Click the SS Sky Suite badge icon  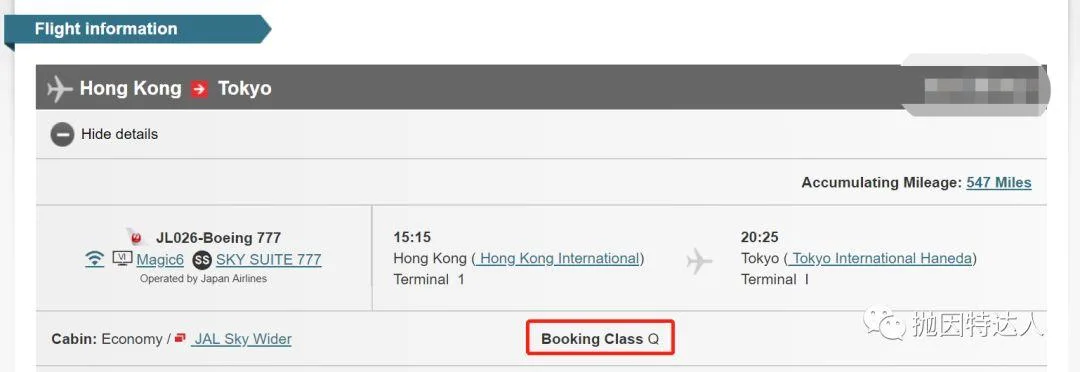point(202,260)
